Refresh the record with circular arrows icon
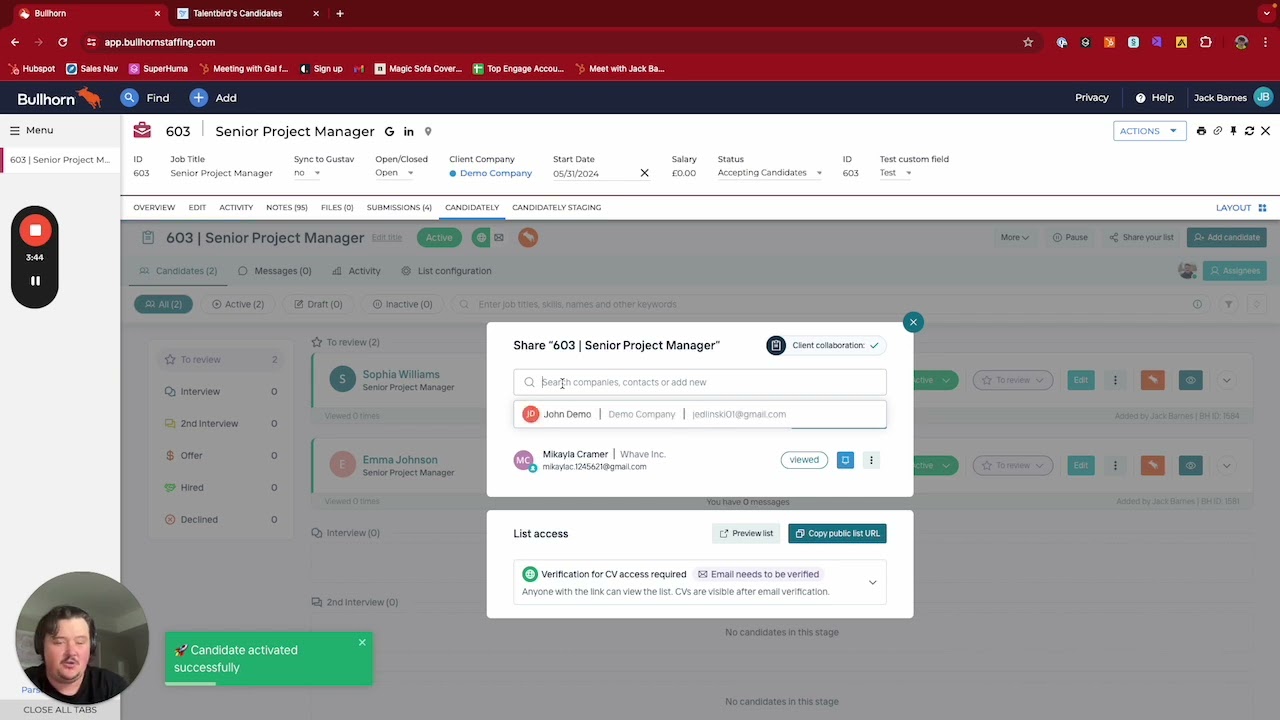 [x=1249, y=131]
